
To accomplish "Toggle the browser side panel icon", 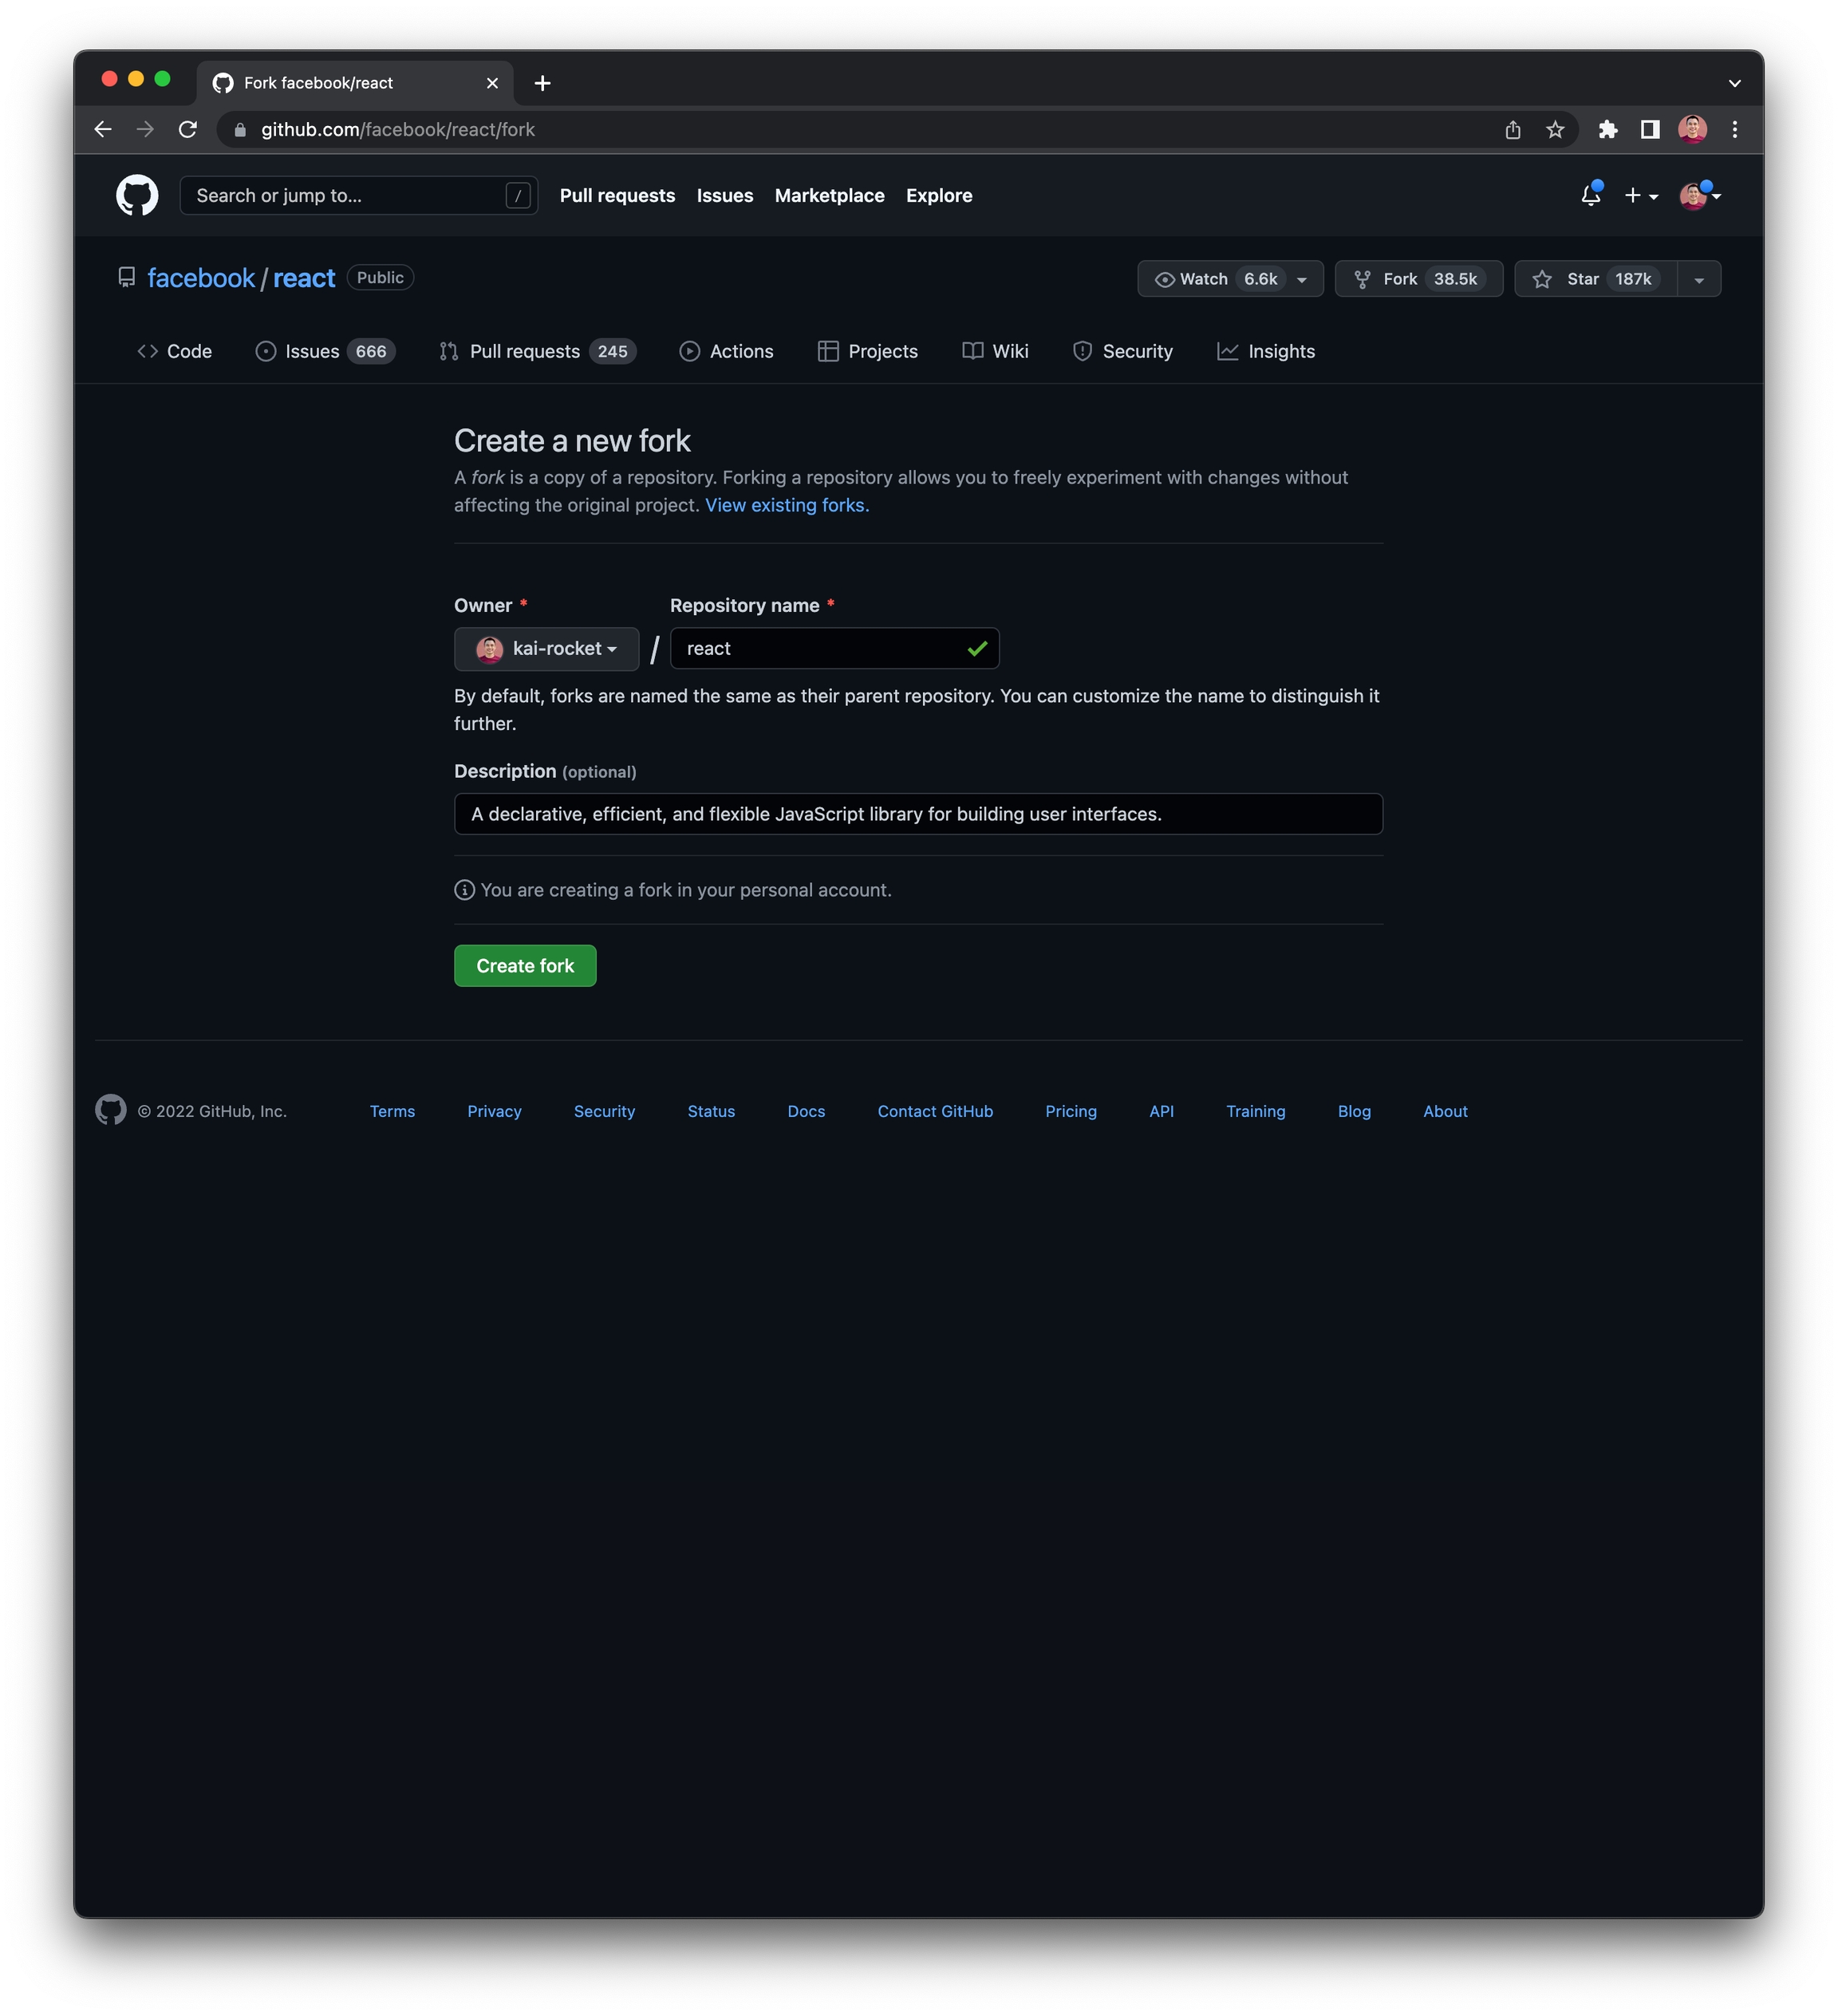I will (x=1650, y=130).
